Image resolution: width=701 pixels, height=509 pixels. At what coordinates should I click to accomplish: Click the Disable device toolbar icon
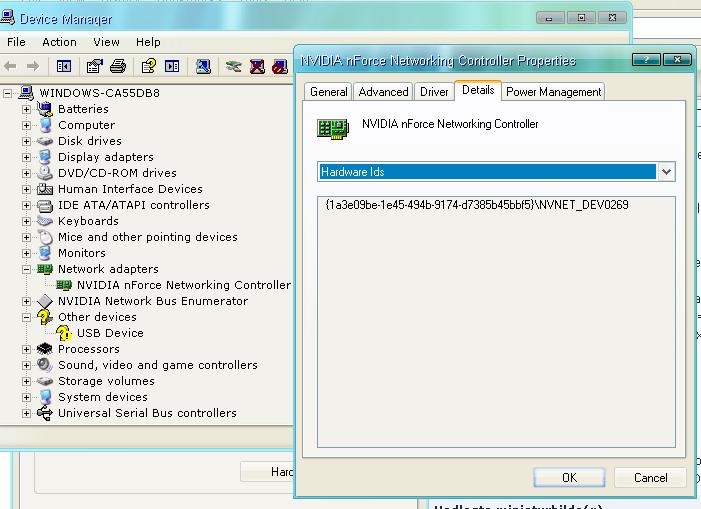280,67
